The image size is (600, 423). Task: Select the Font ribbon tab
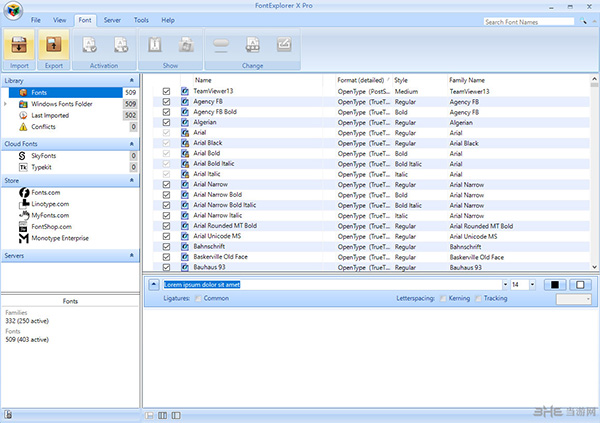coord(85,20)
